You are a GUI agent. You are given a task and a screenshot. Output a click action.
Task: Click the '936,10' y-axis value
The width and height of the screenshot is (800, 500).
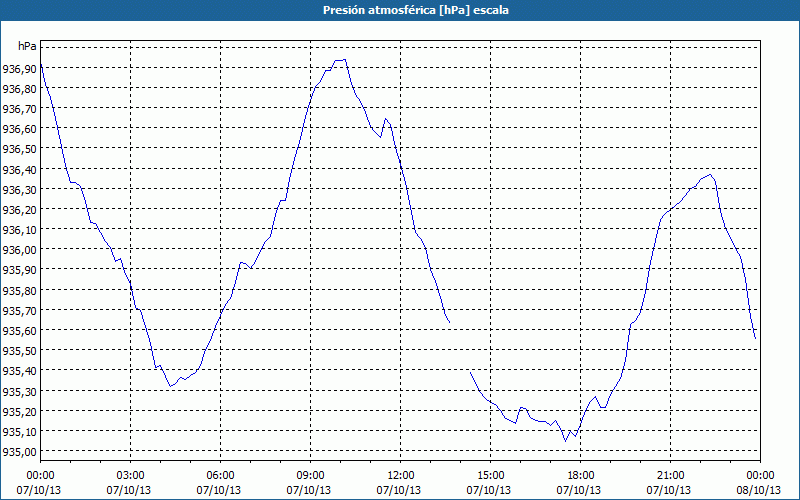19,230
